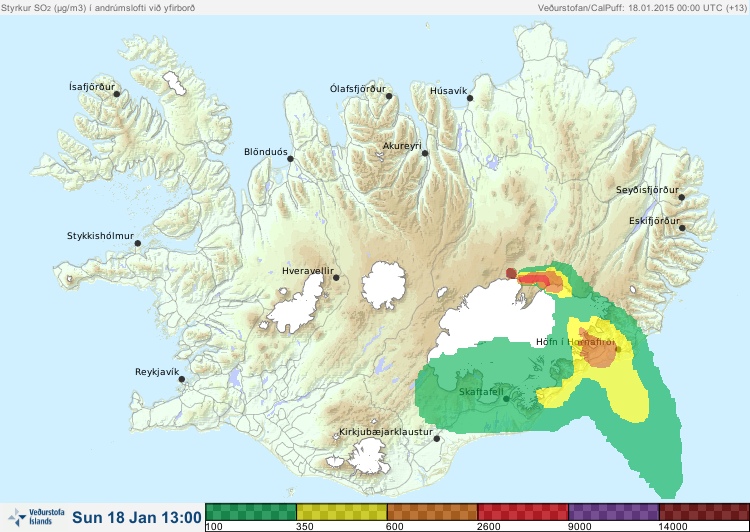The width and height of the screenshot is (750, 532).
Task: Click the Kirkjubæjarklaustur label
Action: (386, 432)
